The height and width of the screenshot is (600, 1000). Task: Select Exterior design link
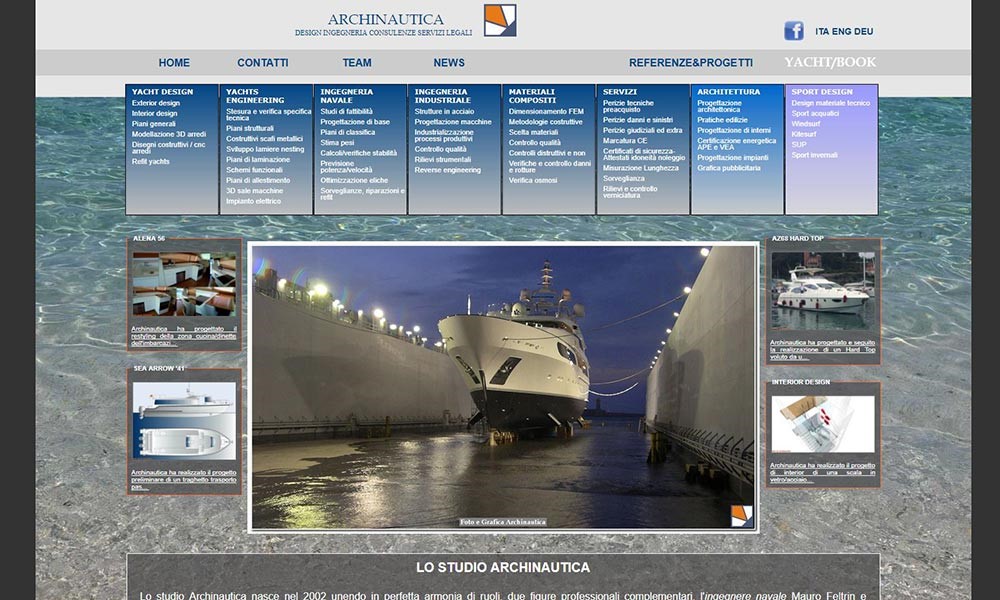tap(156, 103)
